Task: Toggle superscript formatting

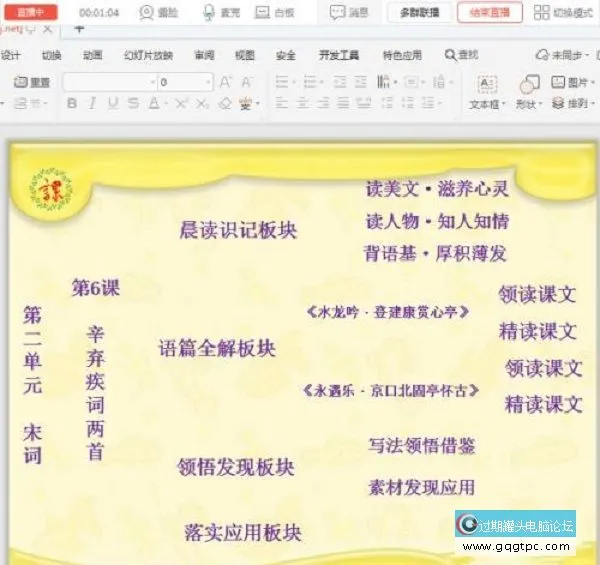Action: tap(181, 103)
